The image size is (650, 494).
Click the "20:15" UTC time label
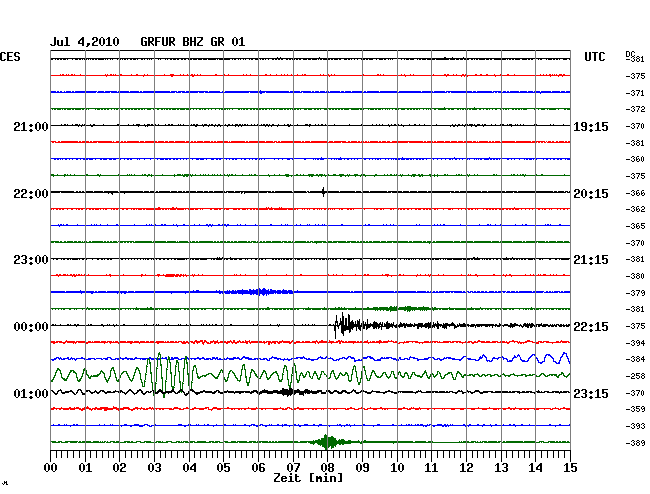pos(591,194)
